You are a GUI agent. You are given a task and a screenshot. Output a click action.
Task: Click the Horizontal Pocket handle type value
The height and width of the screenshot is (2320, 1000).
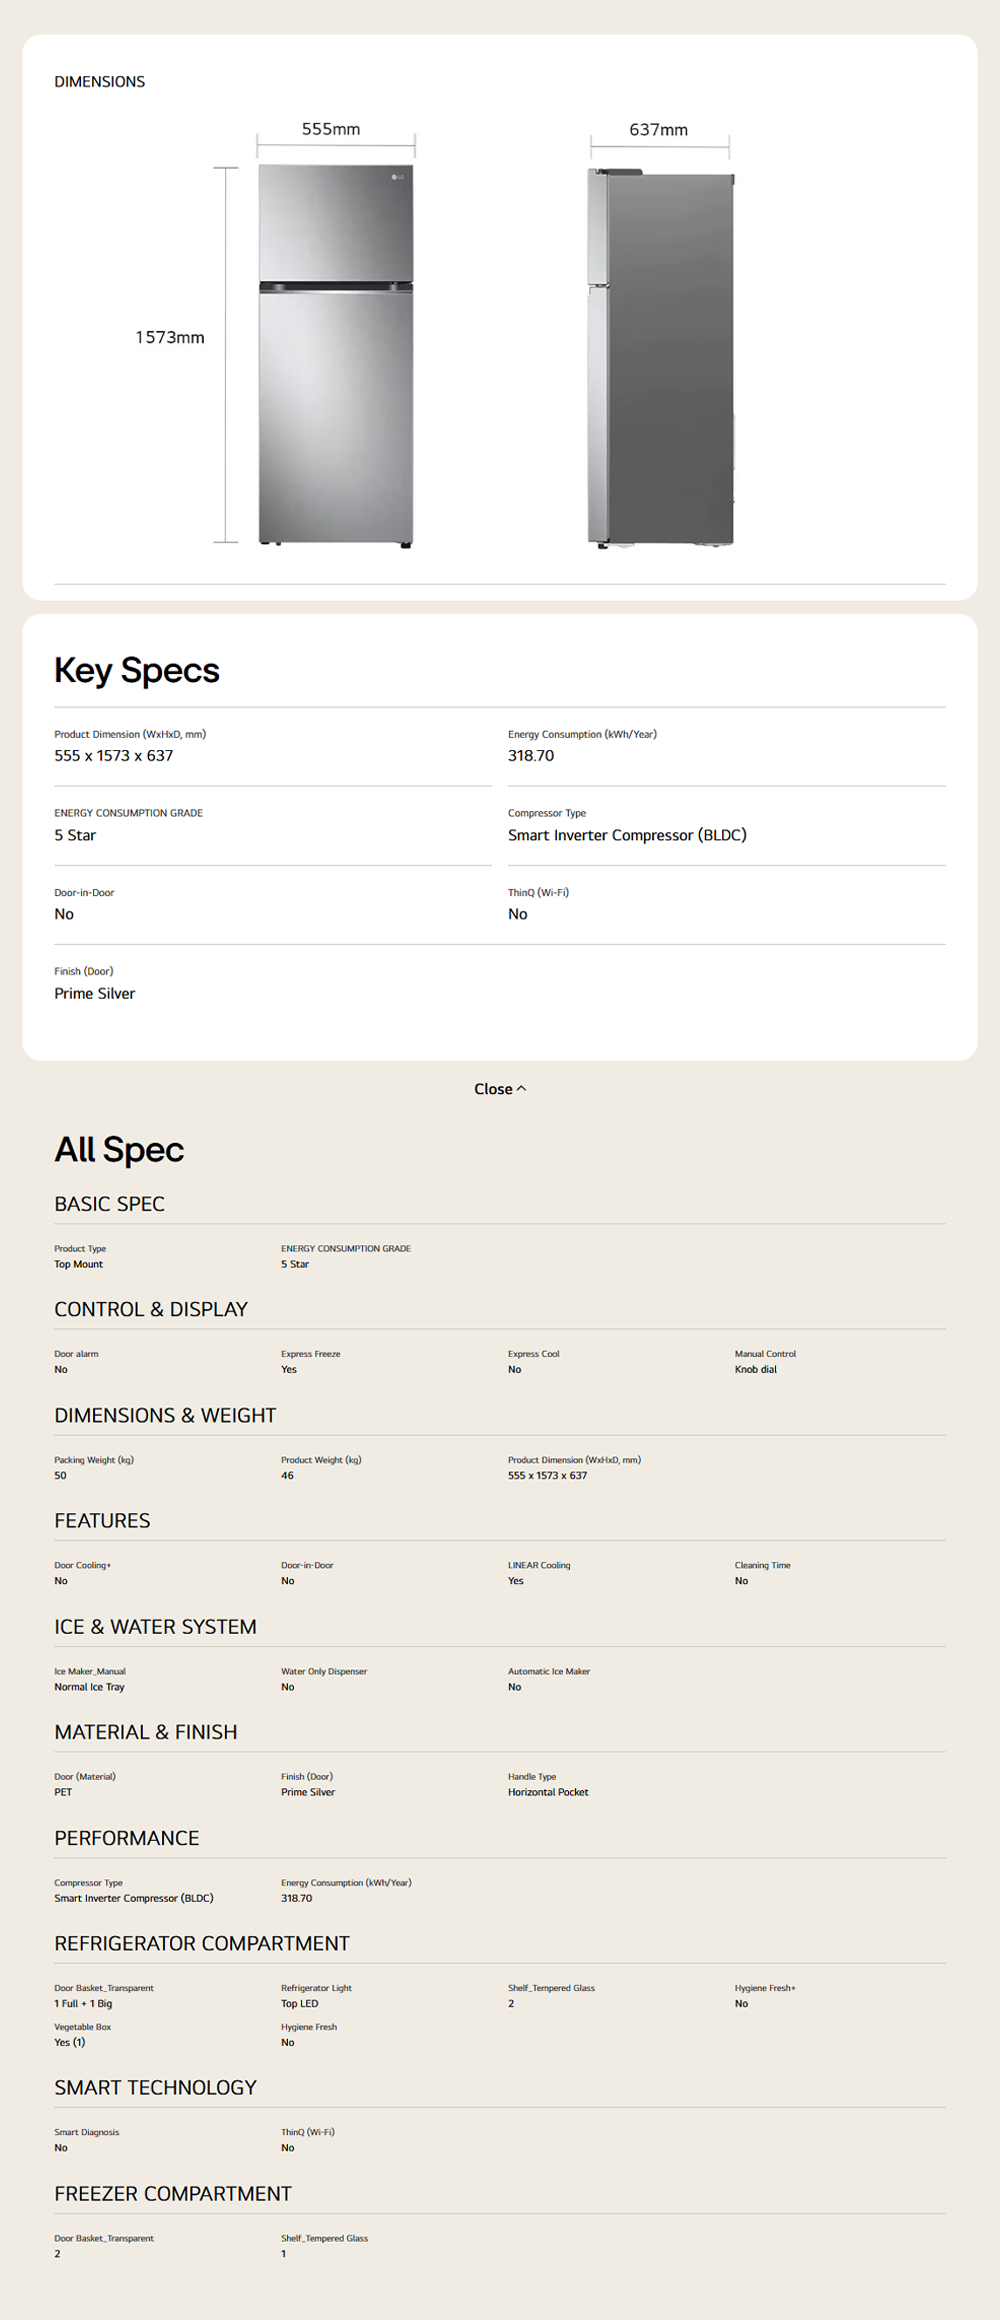pyautogui.click(x=548, y=1792)
